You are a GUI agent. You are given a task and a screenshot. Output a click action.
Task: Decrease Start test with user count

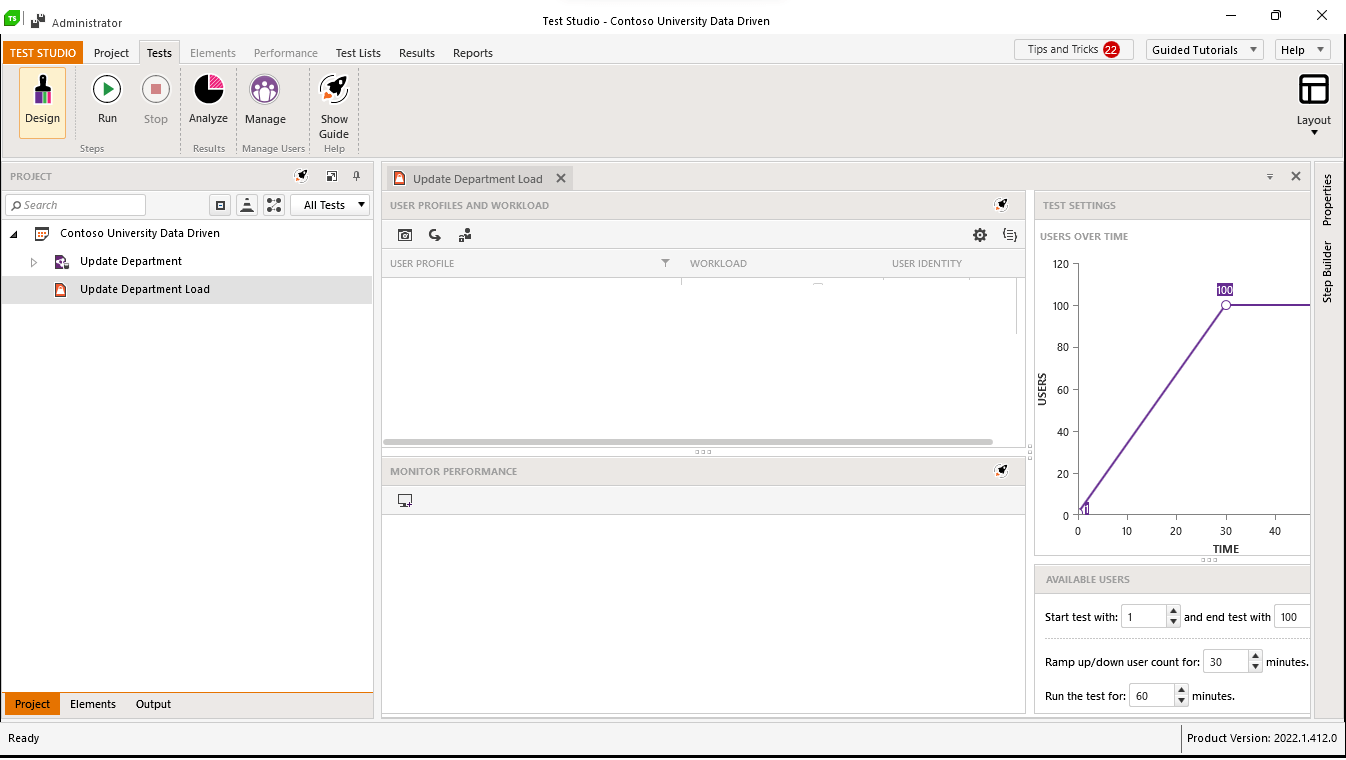click(1174, 622)
